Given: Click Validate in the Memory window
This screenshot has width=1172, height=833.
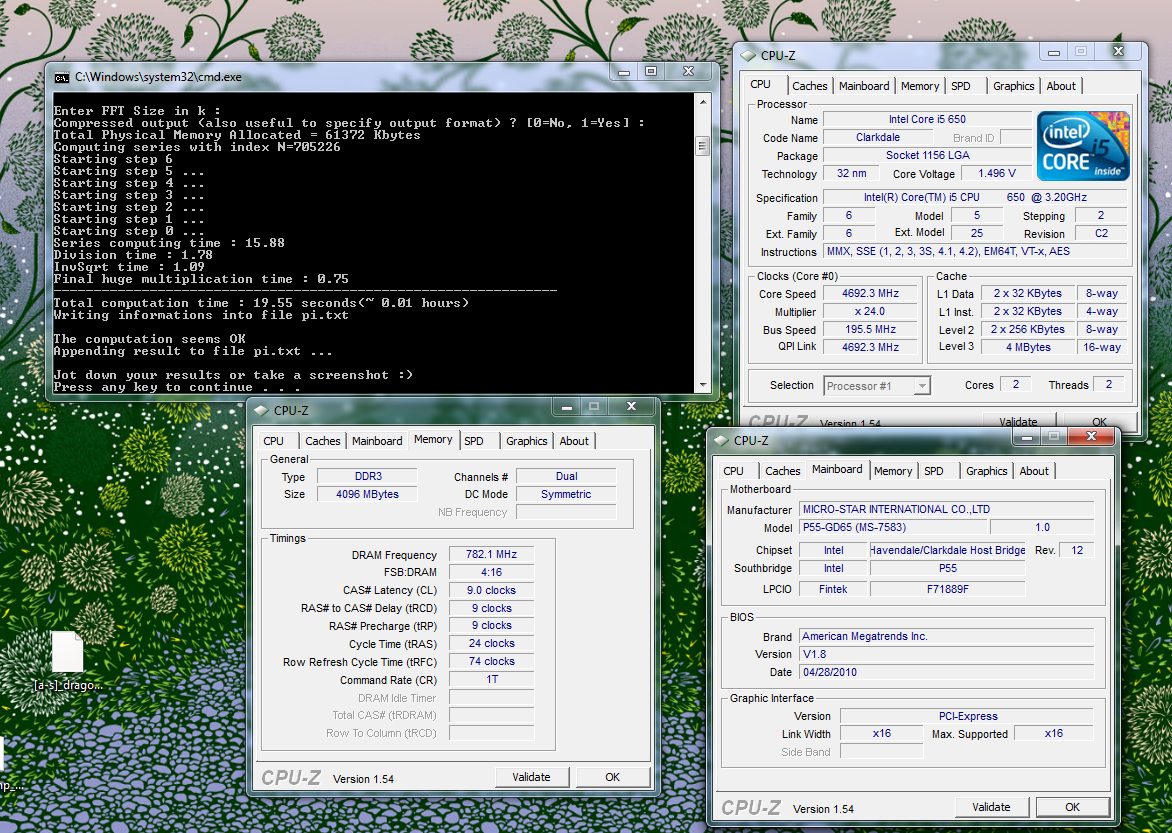Looking at the screenshot, I should [x=531, y=777].
